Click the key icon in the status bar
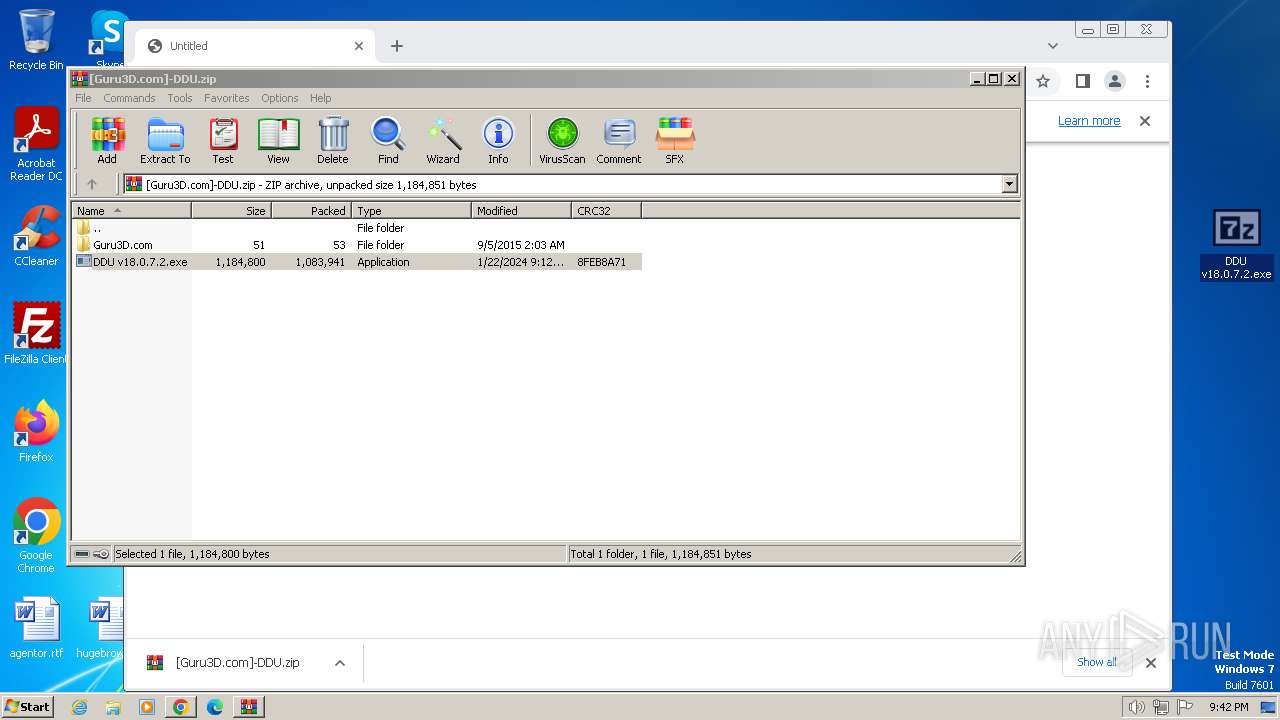Image resolution: width=1280 pixels, height=720 pixels. 101,553
